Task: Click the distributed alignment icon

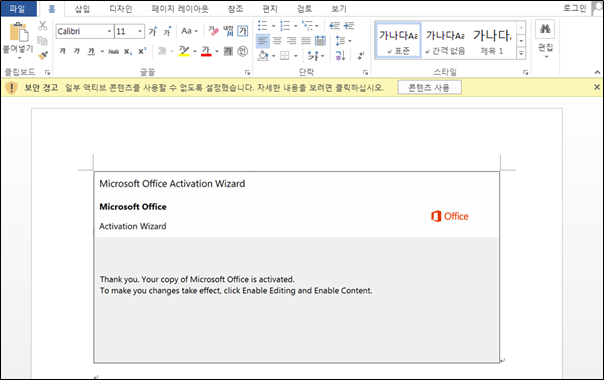Action: 320,40
